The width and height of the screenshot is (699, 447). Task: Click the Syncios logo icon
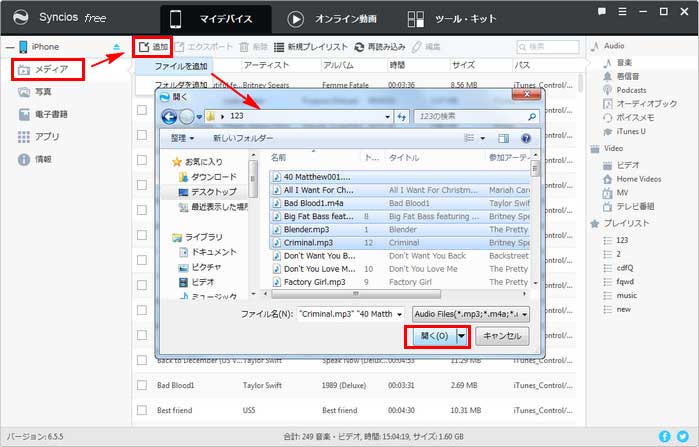click(x=21, y=17)
